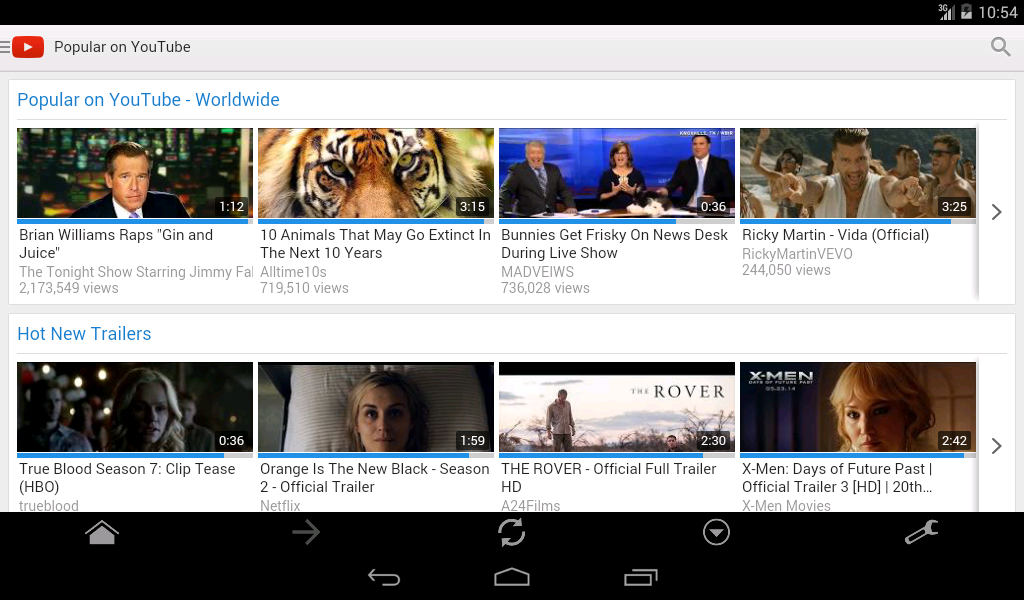Tap channel name 'RickyMartinVEVO'

click(797, 254)
